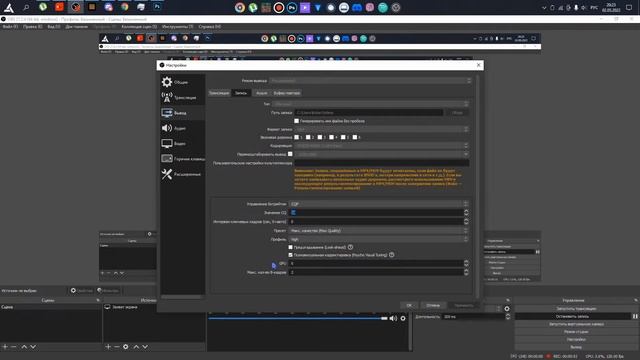The width and height of the screenshot is (640, 360).
Task: Click Stop Recording (Остановить запись) in Controls panel
Action: 573,316
